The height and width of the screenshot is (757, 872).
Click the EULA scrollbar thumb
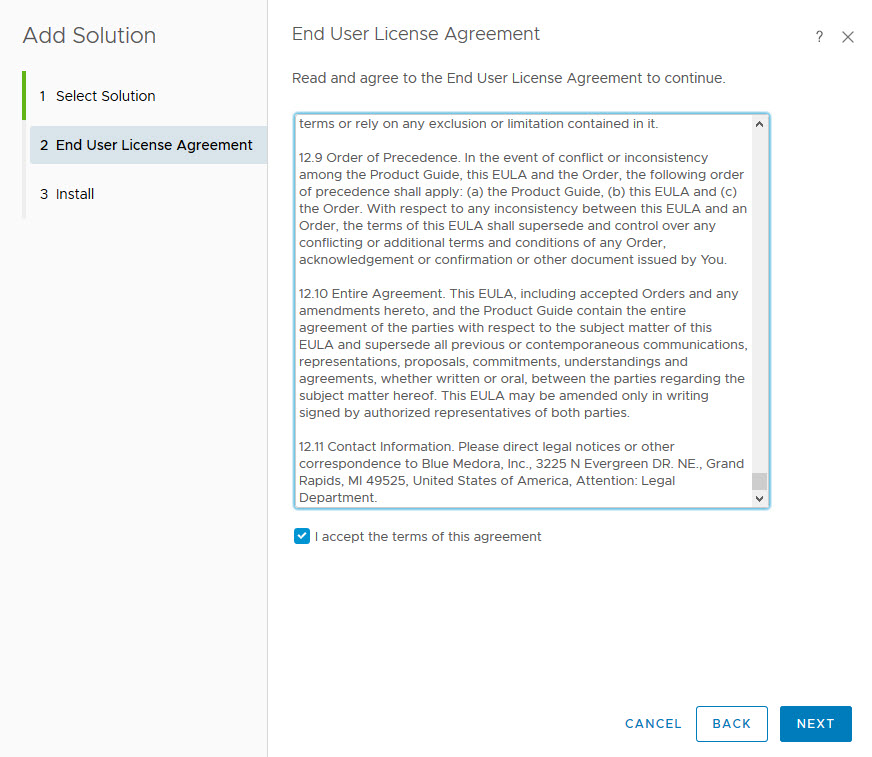759,481
